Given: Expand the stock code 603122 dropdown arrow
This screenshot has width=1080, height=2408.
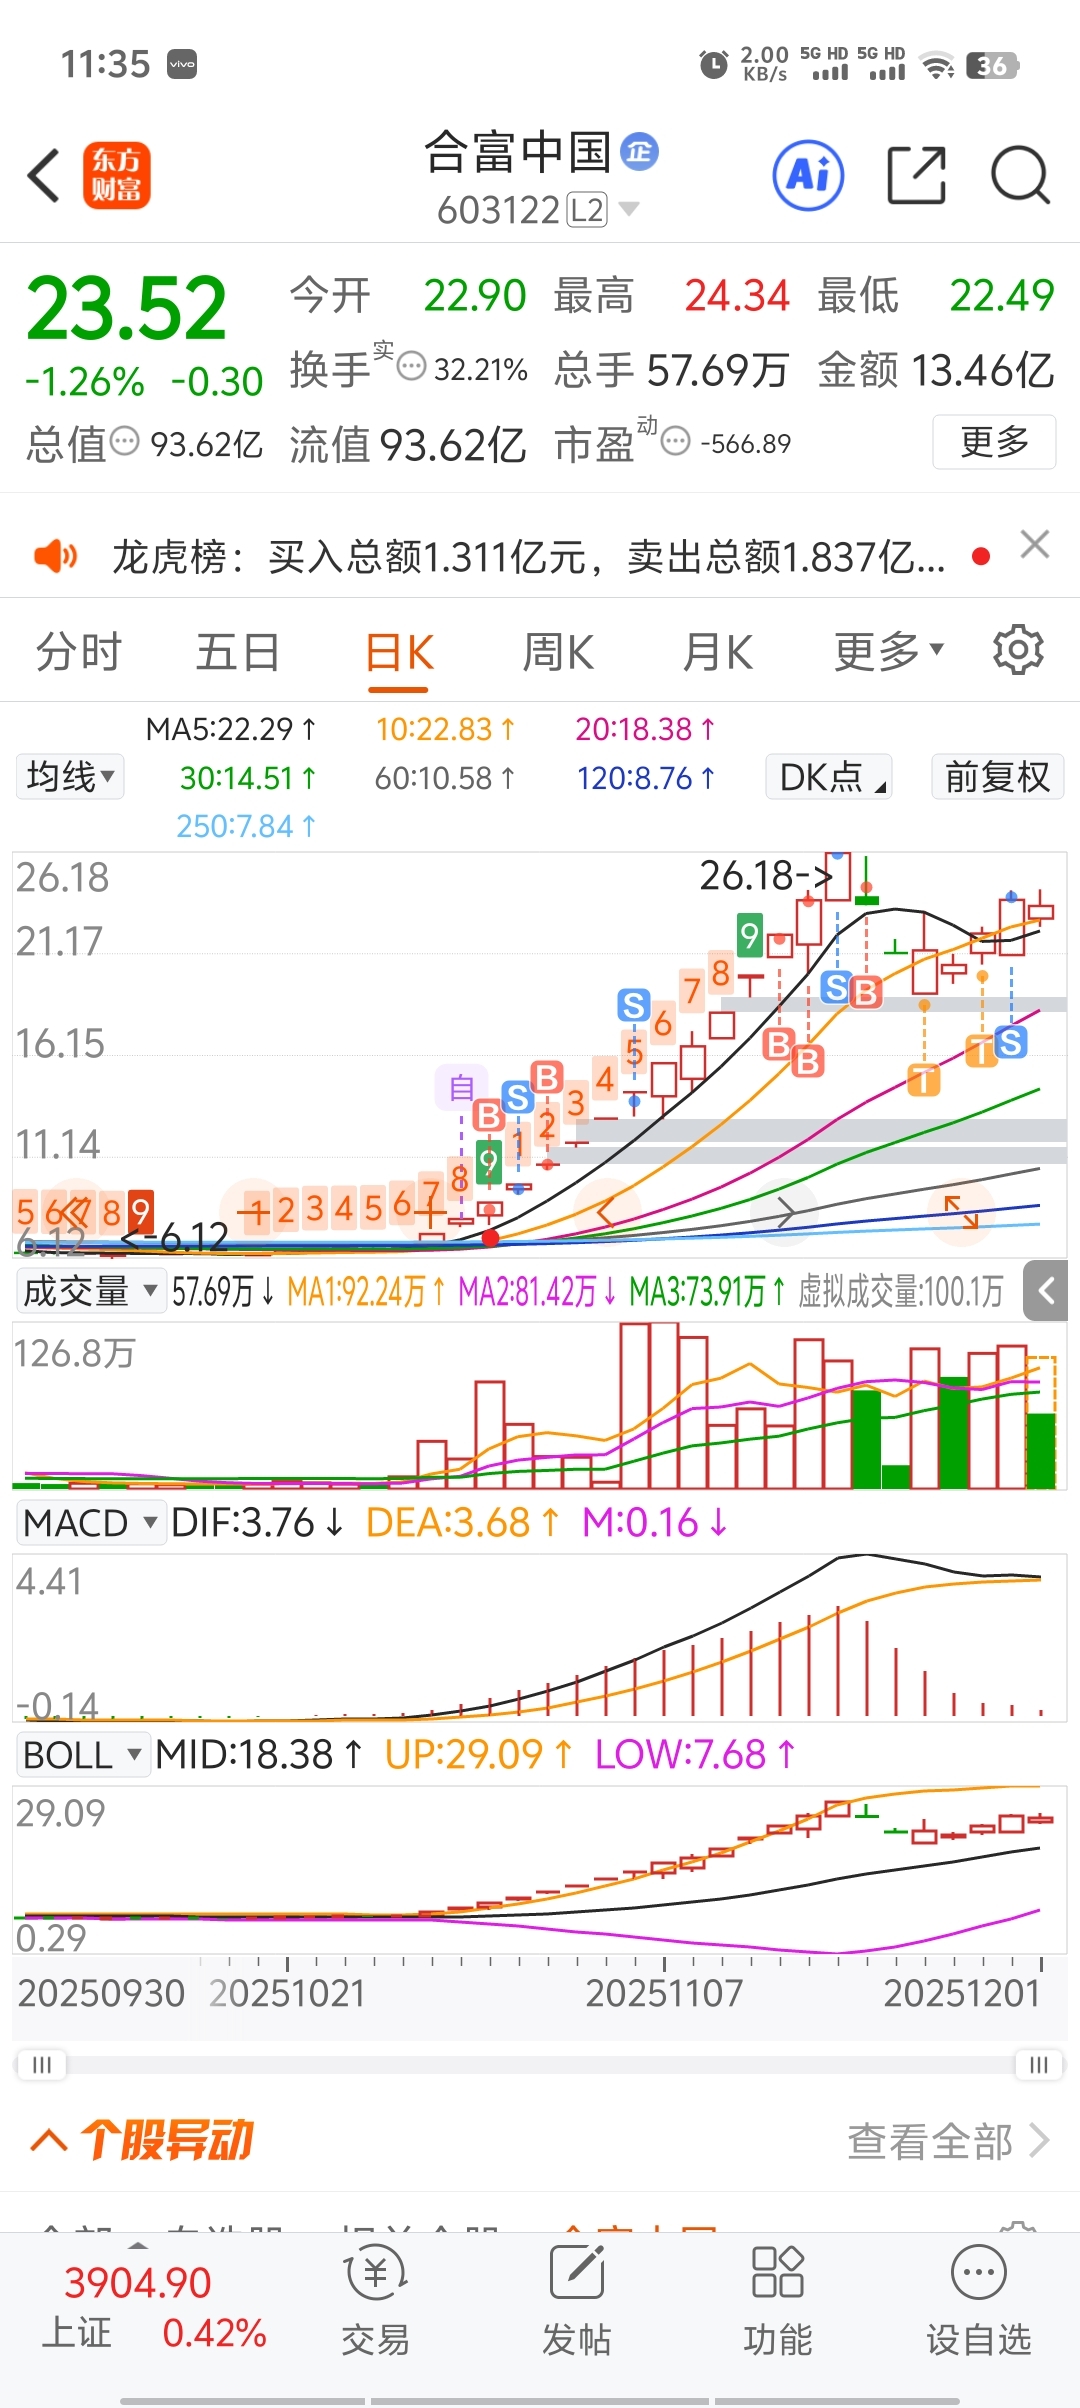Looking at the screenshot, I should click(629, 209).
